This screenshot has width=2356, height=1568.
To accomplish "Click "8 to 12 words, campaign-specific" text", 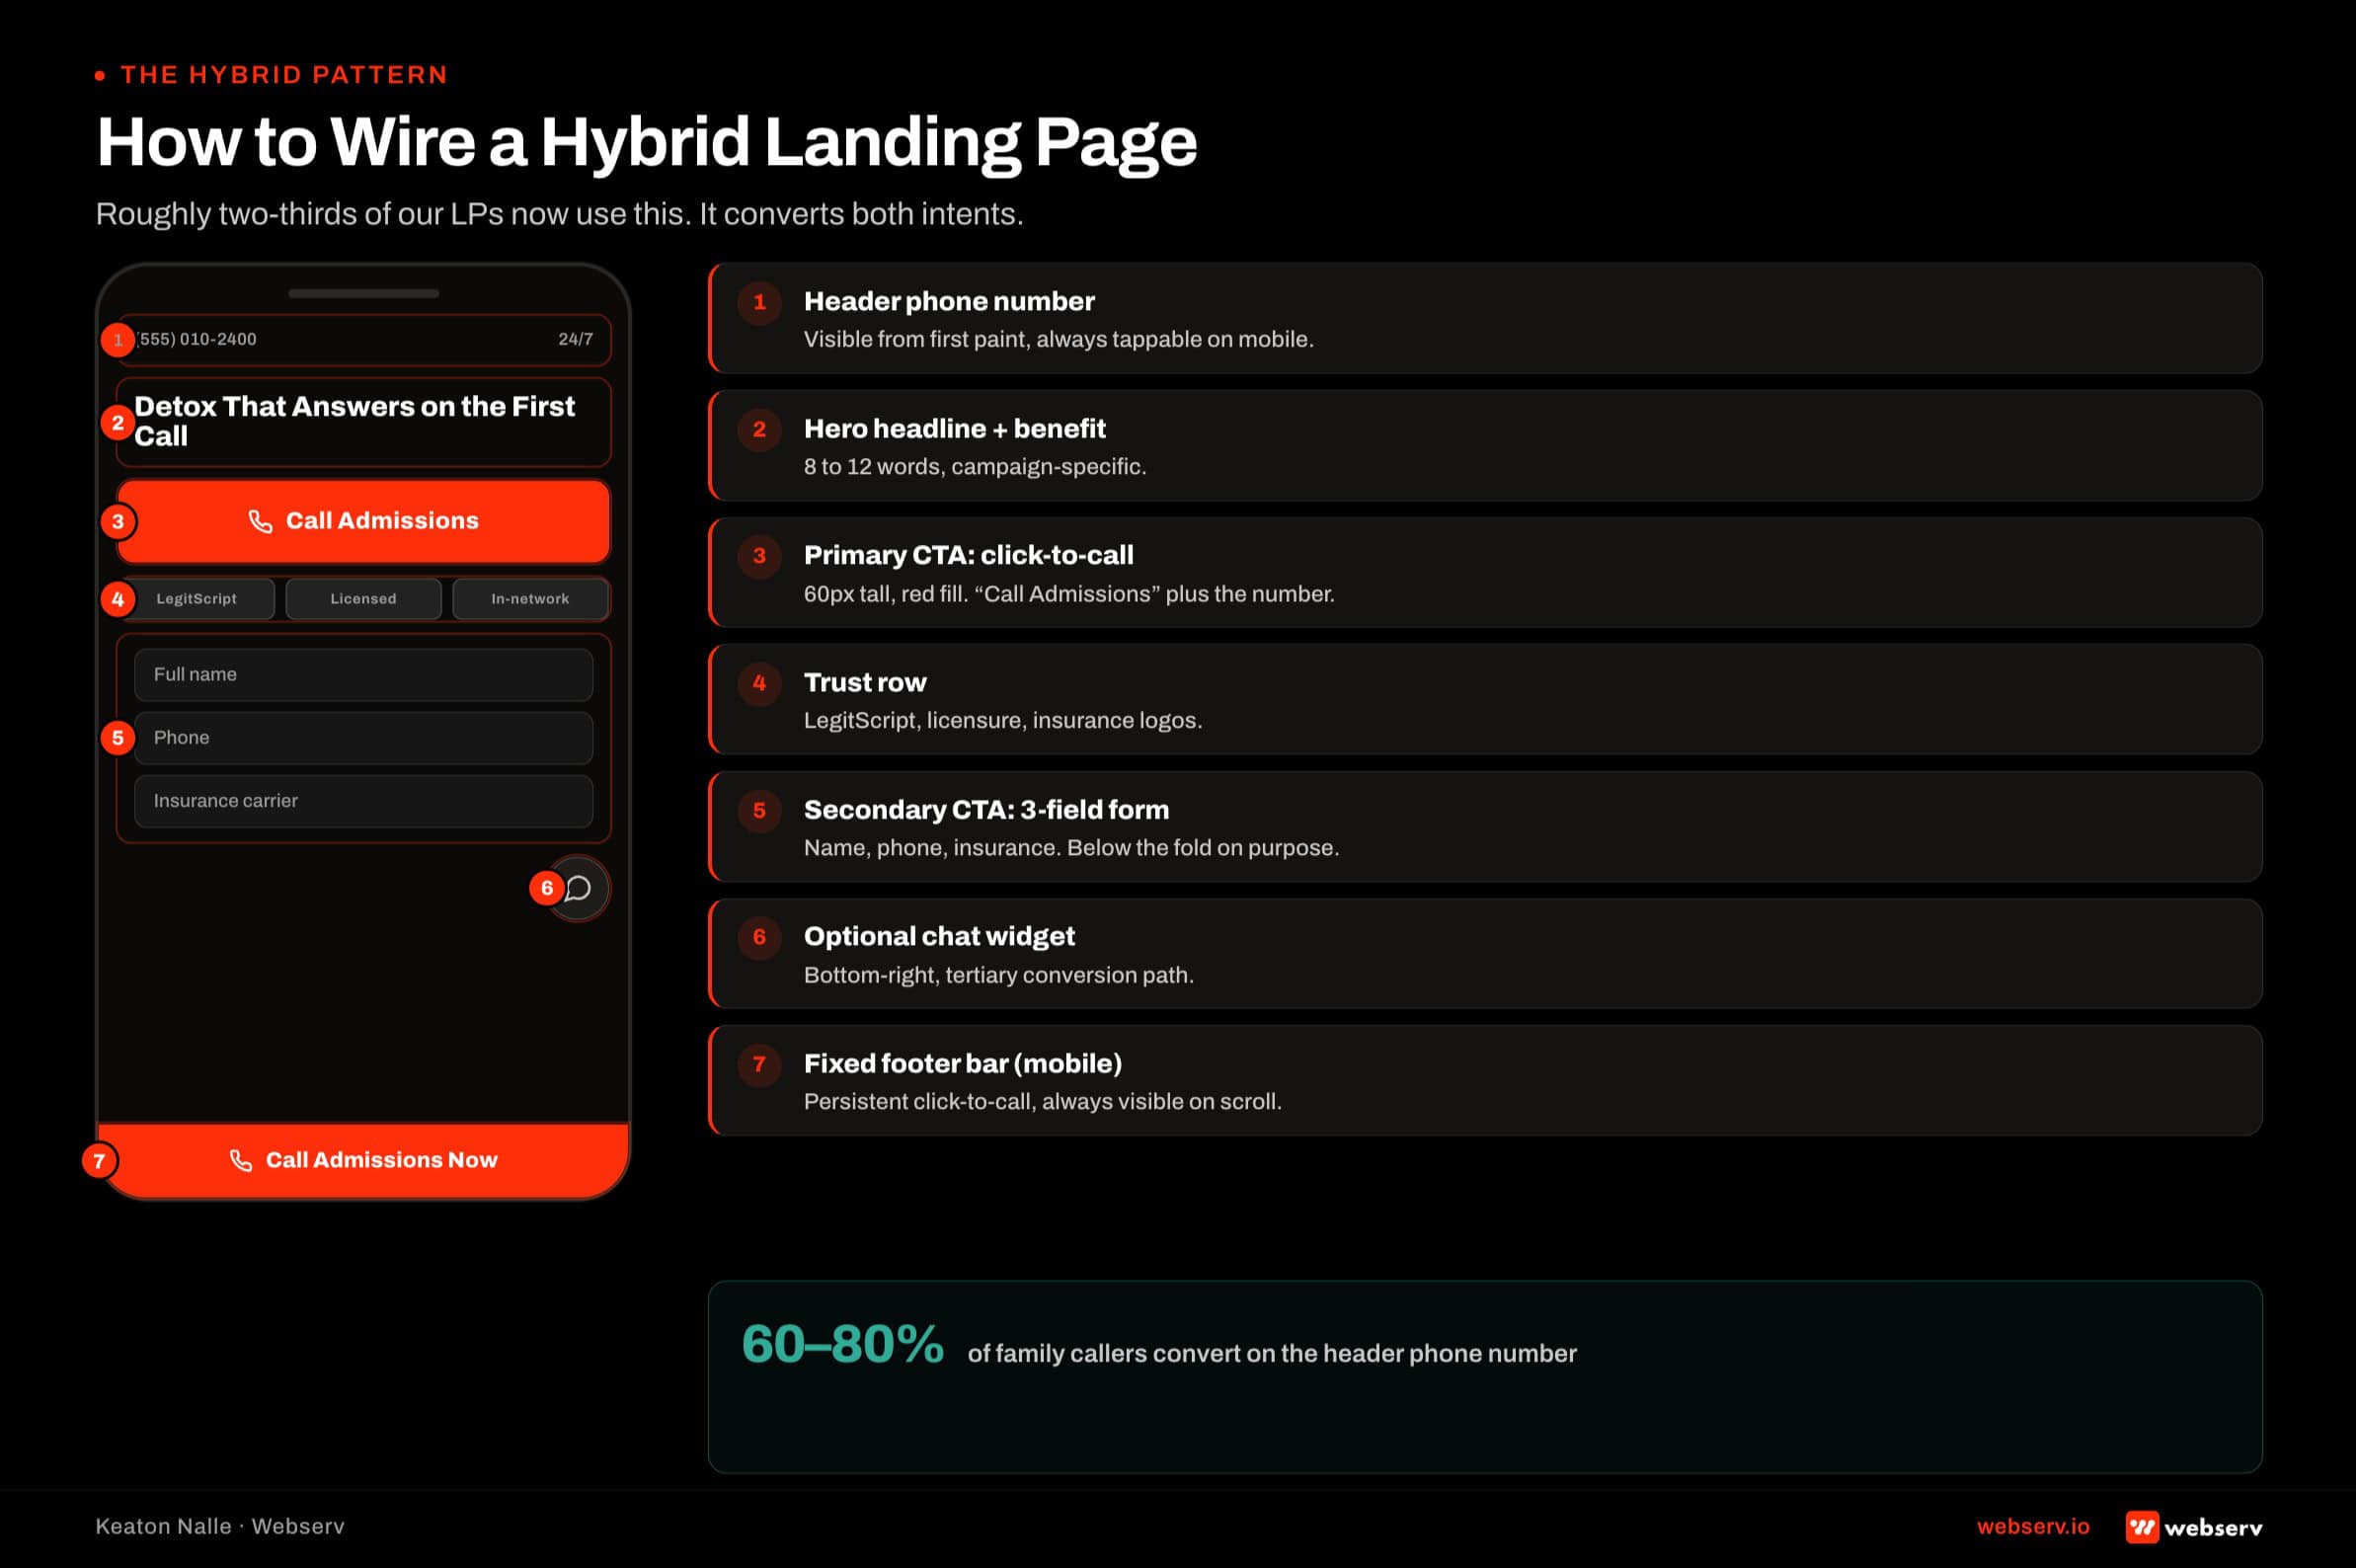I will point(975,466).
